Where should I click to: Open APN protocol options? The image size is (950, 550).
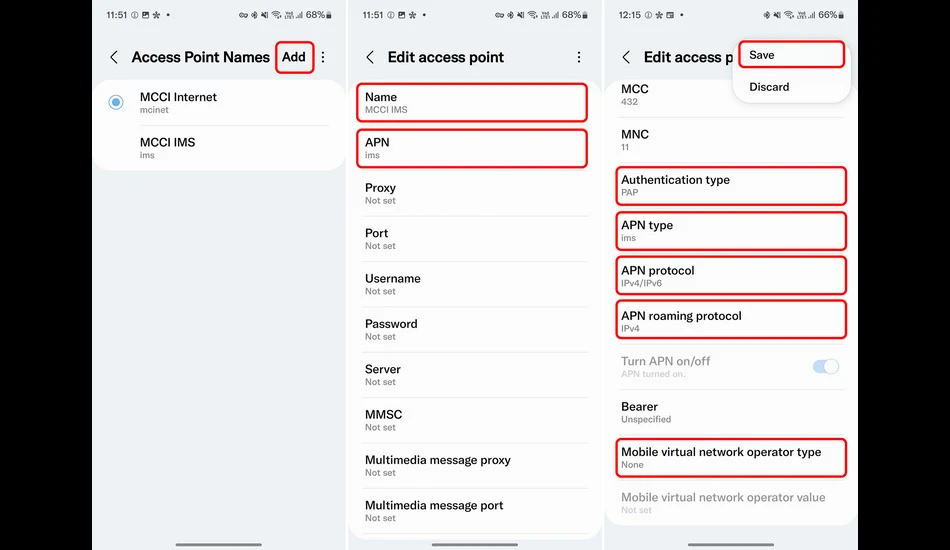pos(731,276)
